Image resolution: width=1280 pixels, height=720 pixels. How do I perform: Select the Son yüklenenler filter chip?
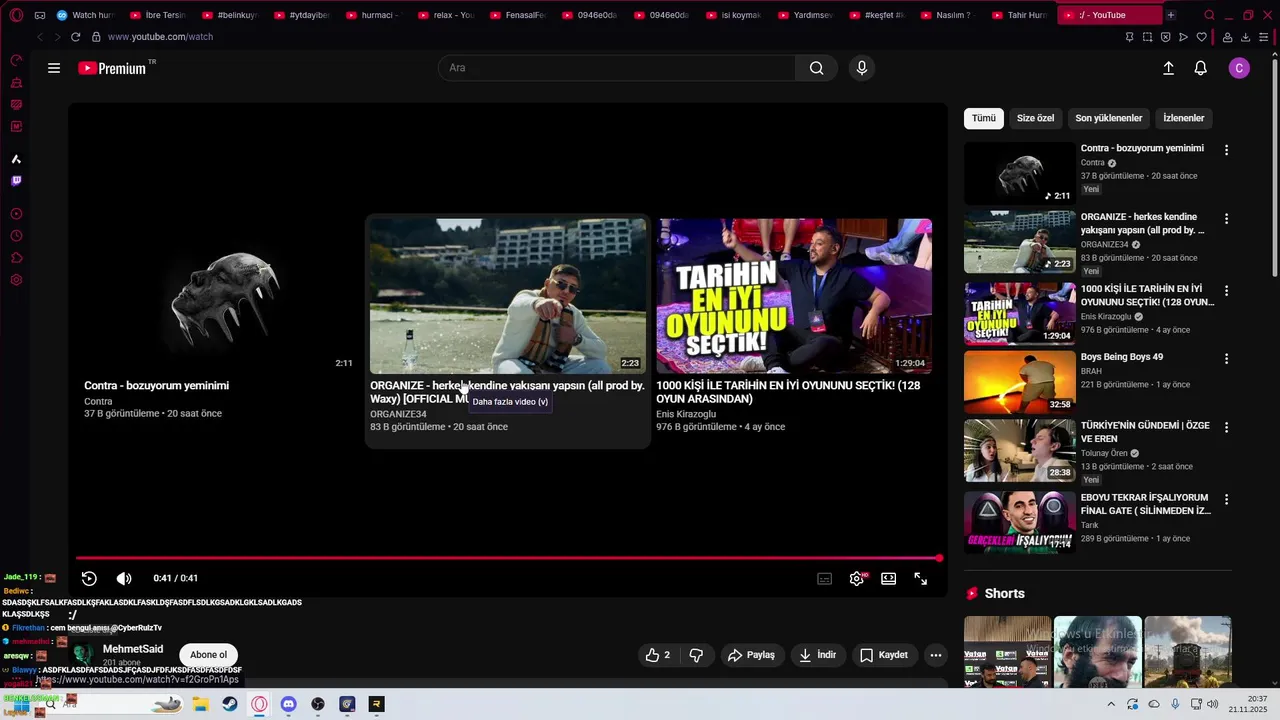coord(1108,118)
